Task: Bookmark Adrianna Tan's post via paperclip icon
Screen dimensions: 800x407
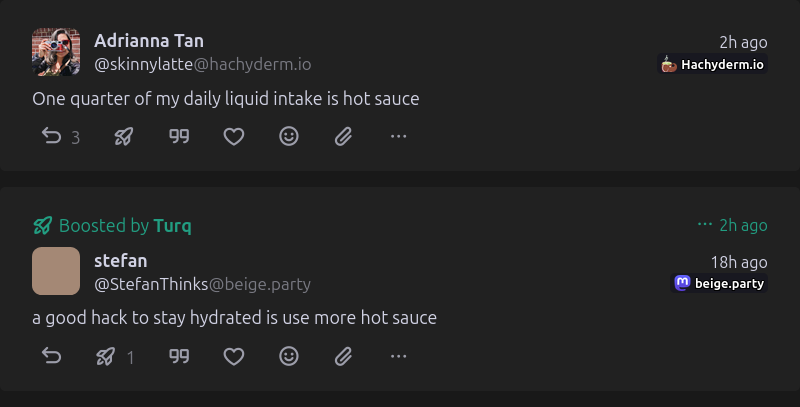Action: (x=343, y=136)
